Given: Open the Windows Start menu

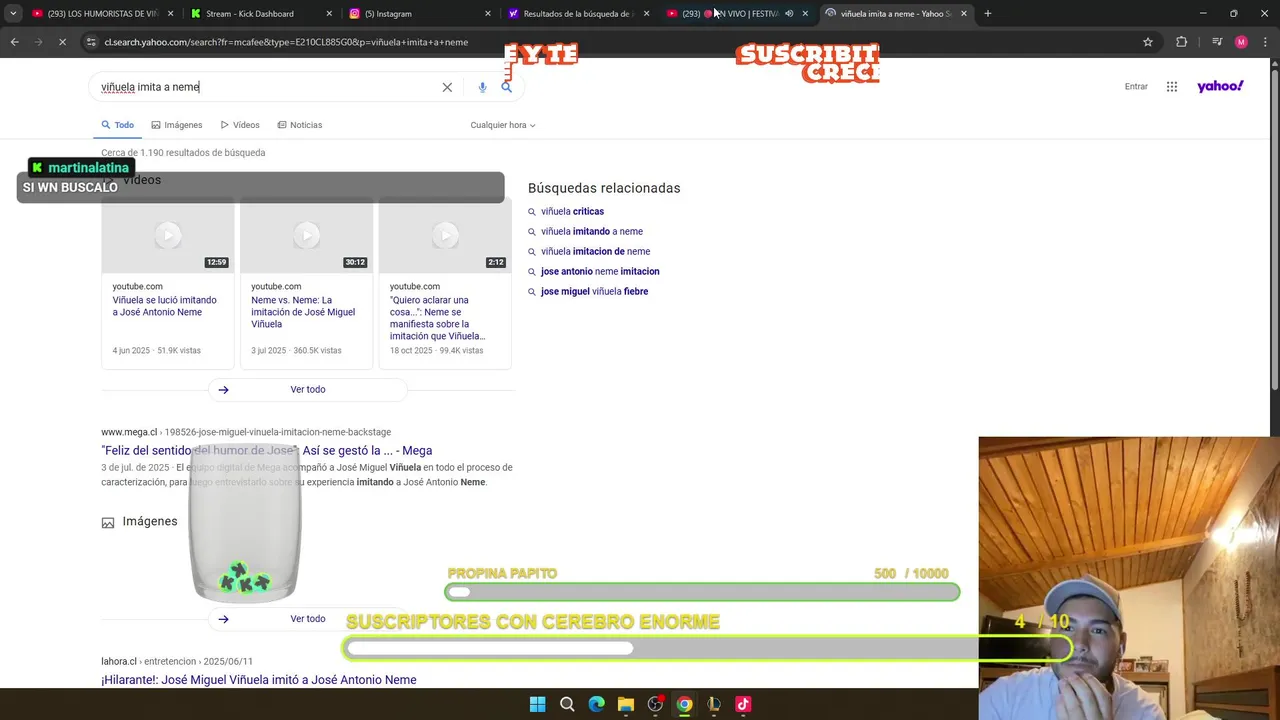Looking at the screenshot, I should pos(537,704).
